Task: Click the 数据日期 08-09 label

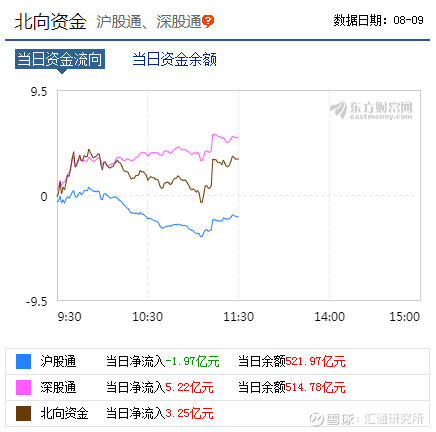Action: click(x=378, y=20)
